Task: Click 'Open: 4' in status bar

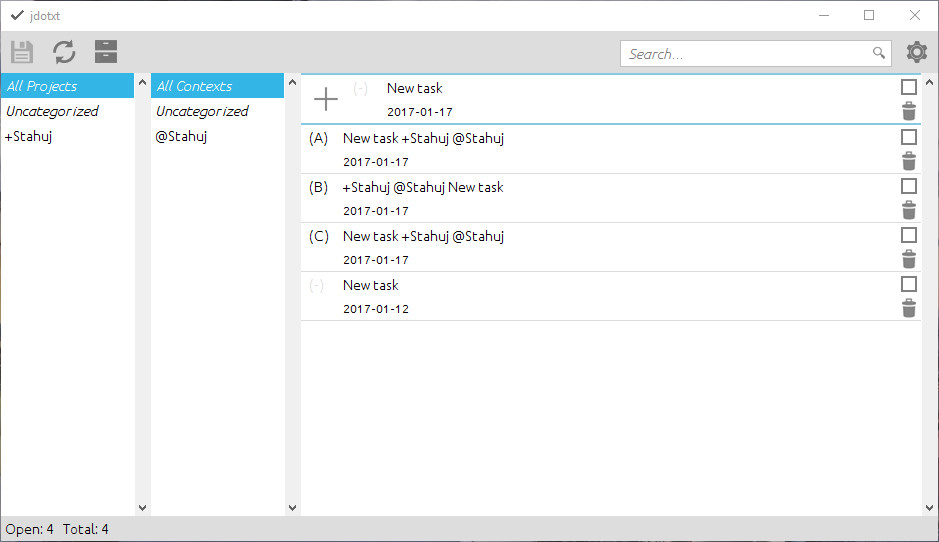Action: click(x=29, y=529)
